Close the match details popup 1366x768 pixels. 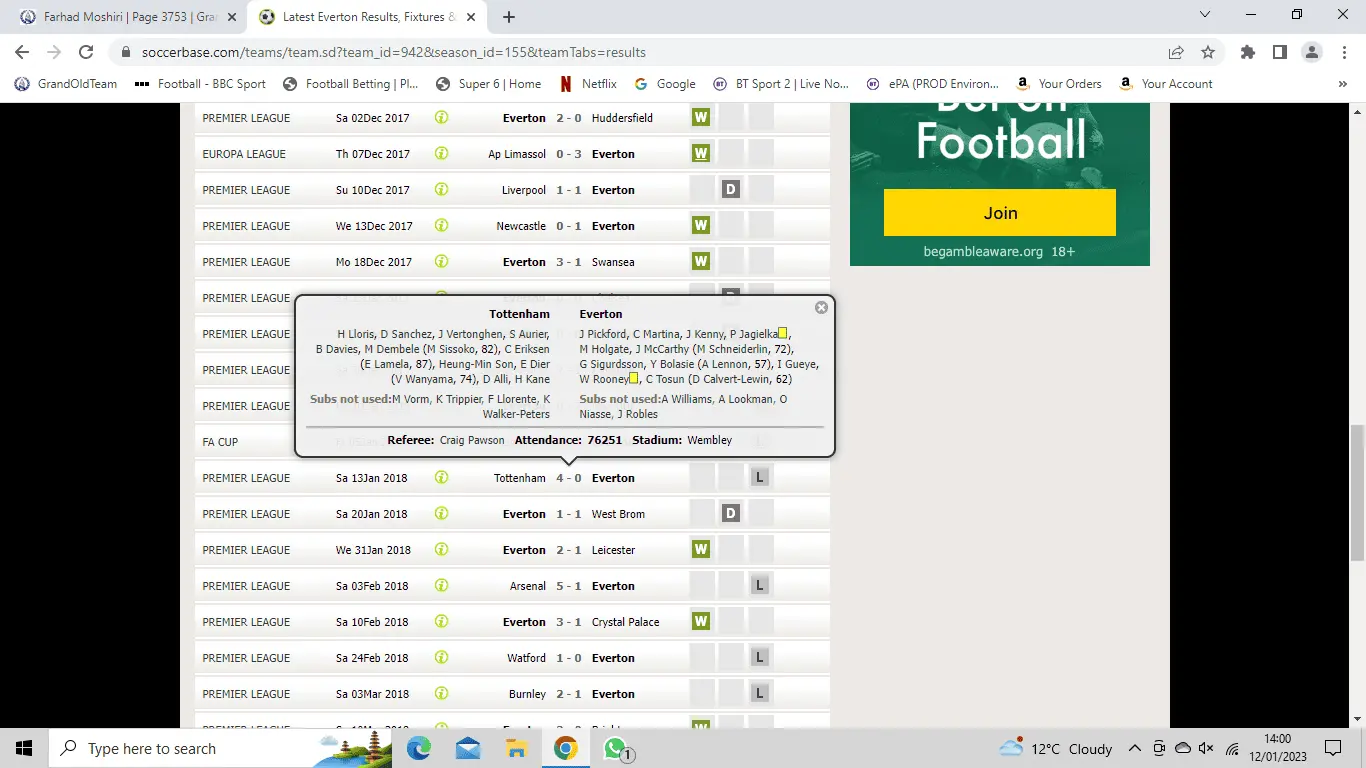point(821,308)
